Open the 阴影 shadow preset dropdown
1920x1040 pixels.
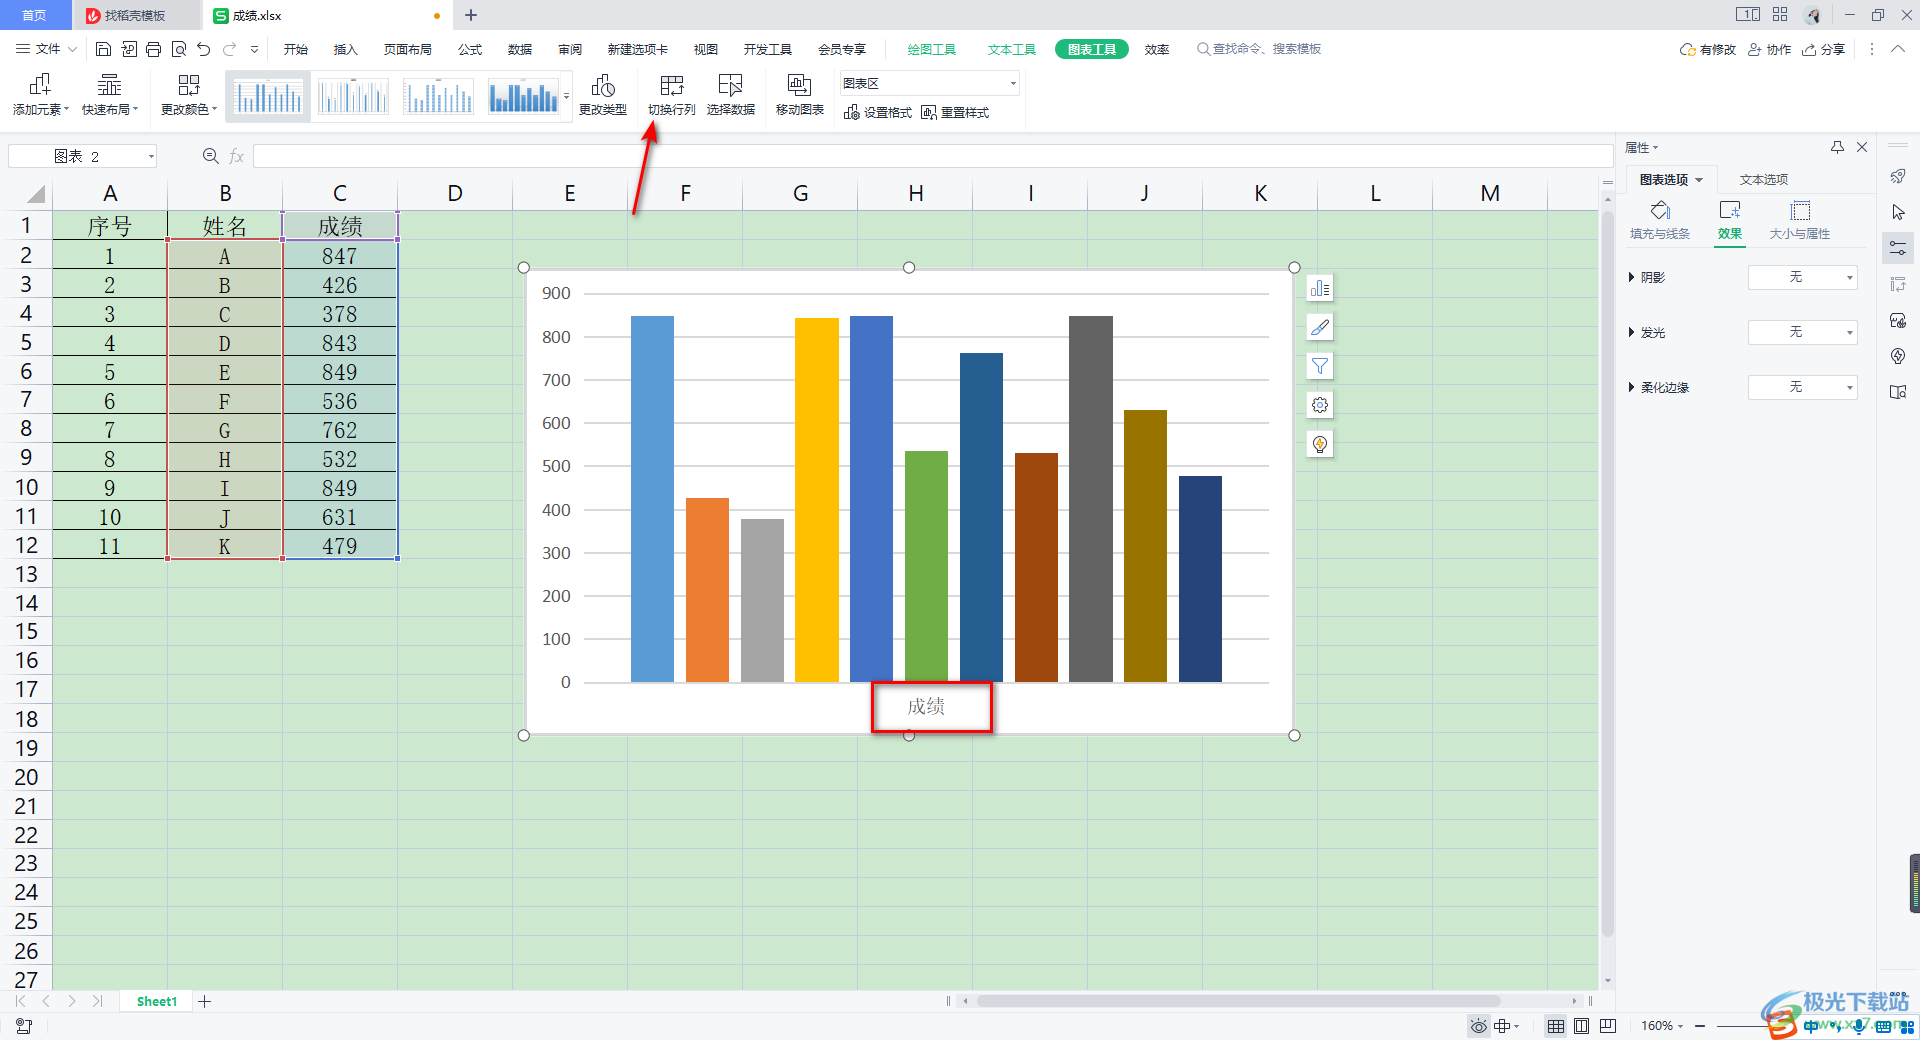pos(1803,277)
